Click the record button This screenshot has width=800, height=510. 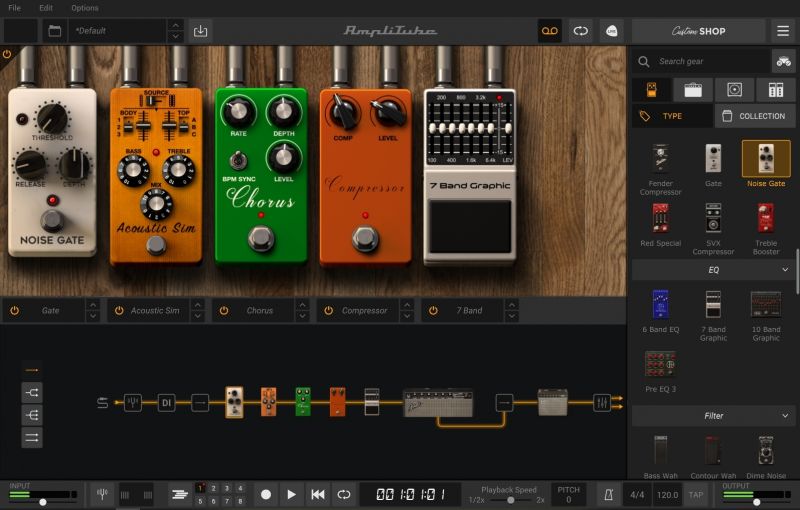pyautogui.click(x=266, y=494)
